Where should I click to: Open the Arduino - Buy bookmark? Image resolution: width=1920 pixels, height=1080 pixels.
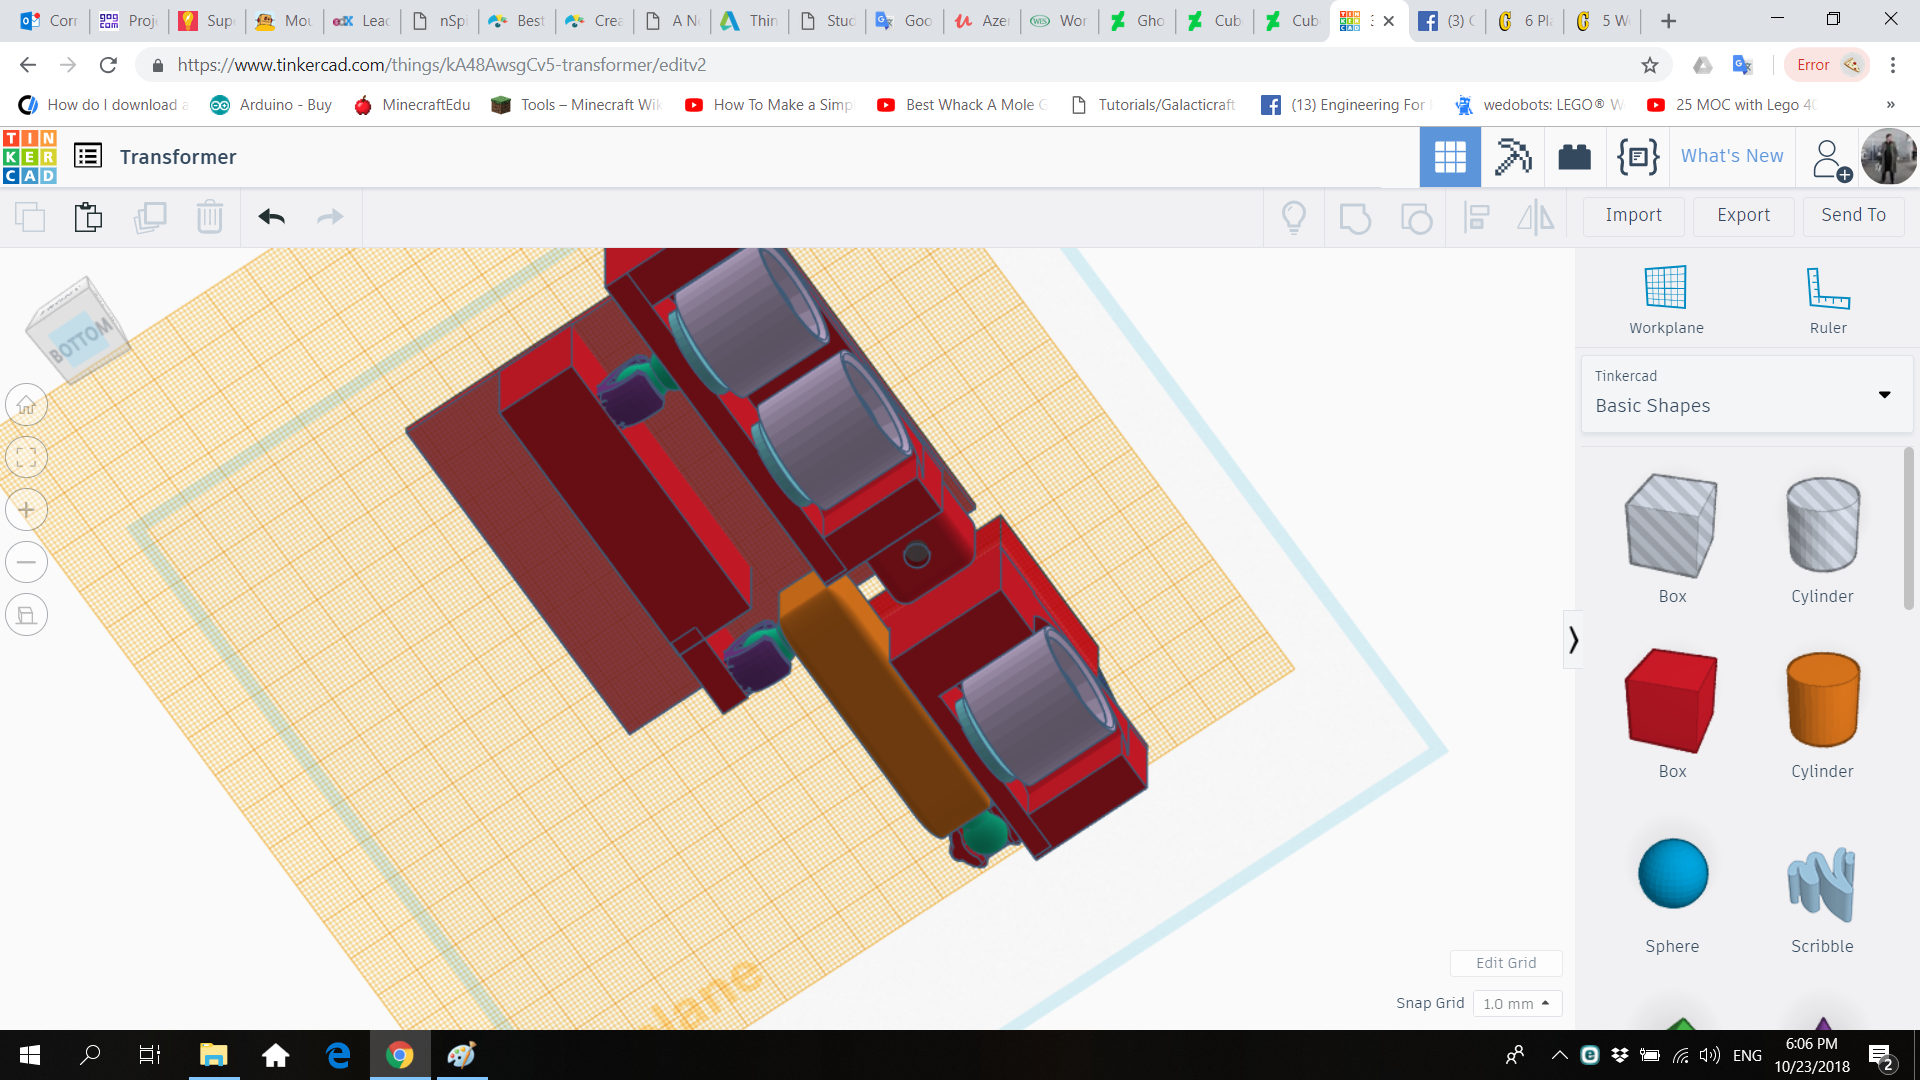click(270, 104)
